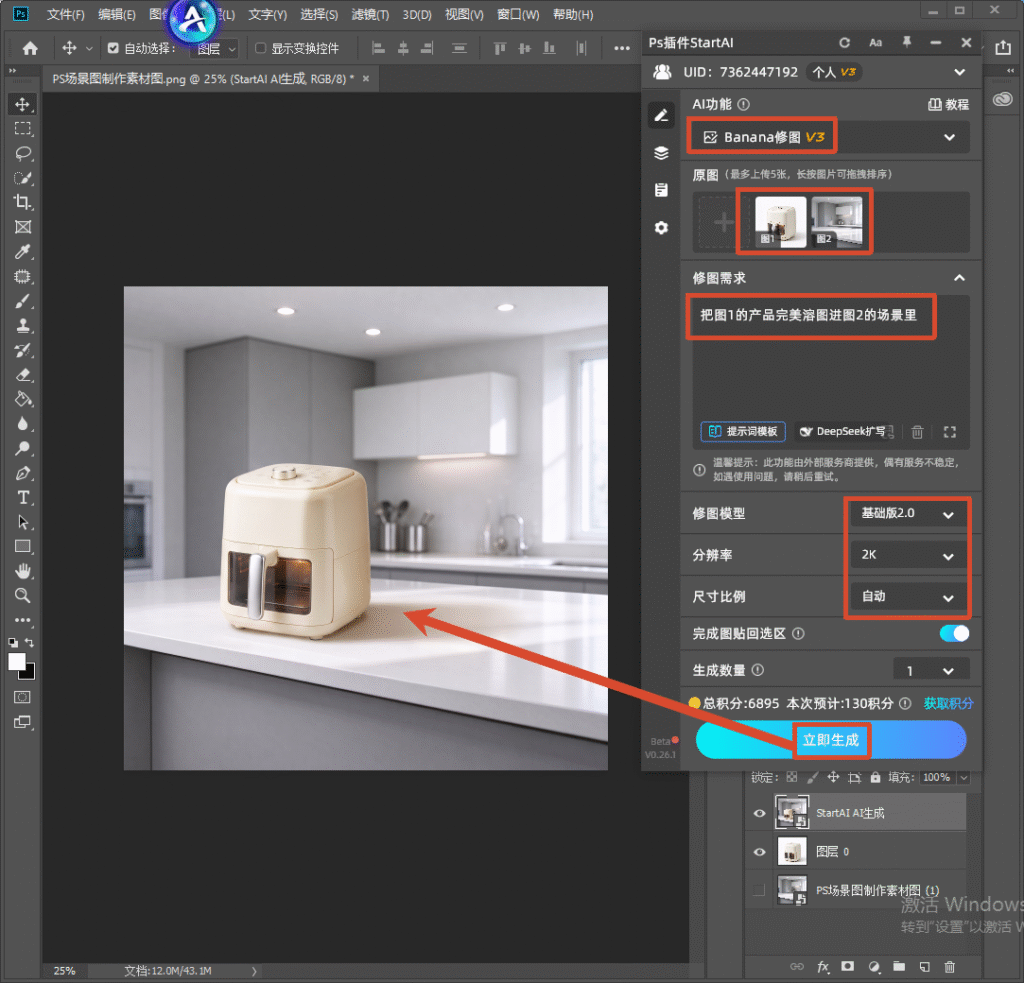Expand the prompt box to fullscreen
The image size is (1024, 983).
[x=950, y=432]
